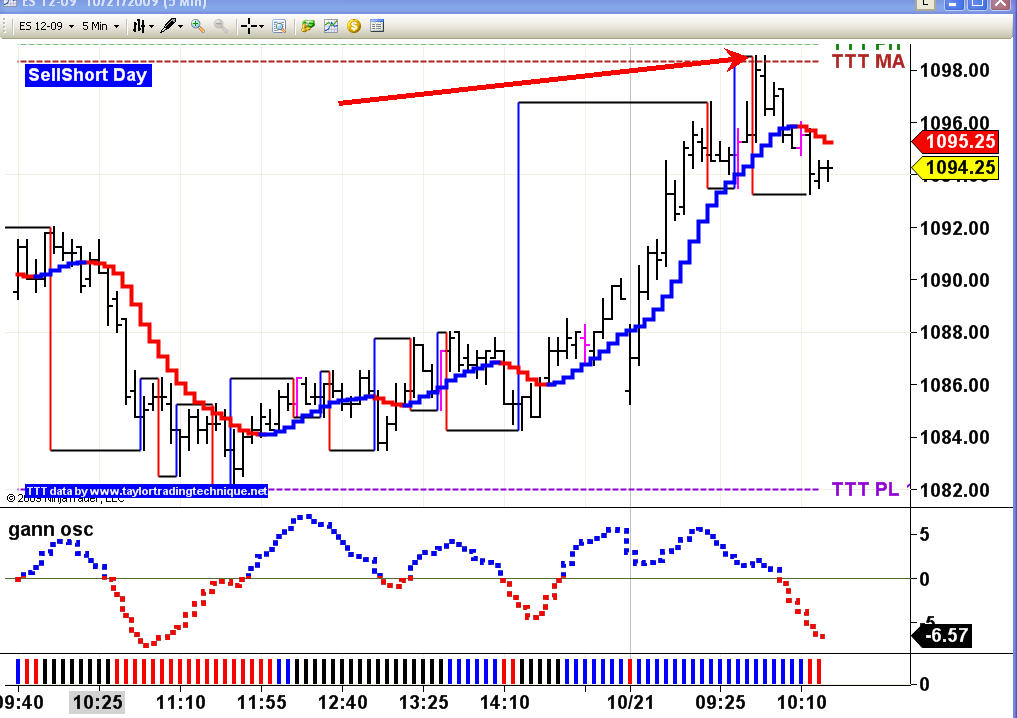Click the 1092.00 price axis label
This screenshot has width=1017, height=718.
coord(955,228)
